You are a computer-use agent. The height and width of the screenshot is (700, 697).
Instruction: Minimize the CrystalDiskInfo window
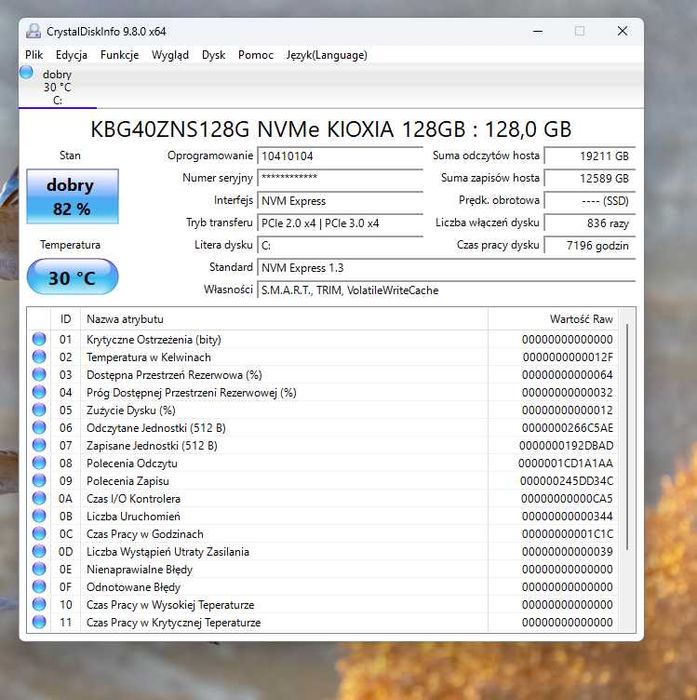[x=538, y=31]
